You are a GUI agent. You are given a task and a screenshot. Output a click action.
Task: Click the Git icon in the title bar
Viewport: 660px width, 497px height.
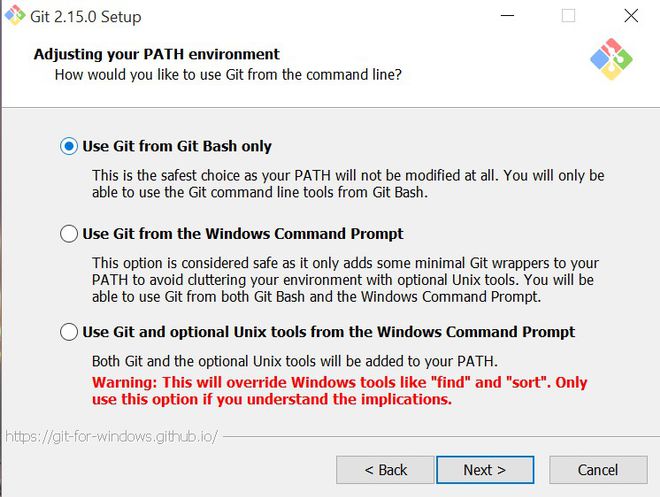15,16
